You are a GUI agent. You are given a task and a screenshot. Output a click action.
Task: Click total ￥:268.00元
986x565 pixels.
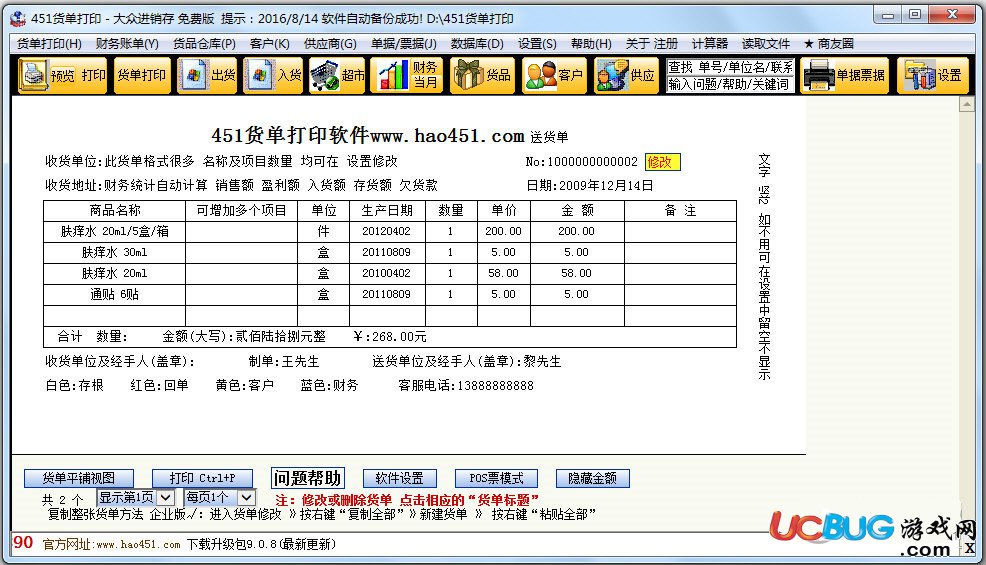pos(391,337)
